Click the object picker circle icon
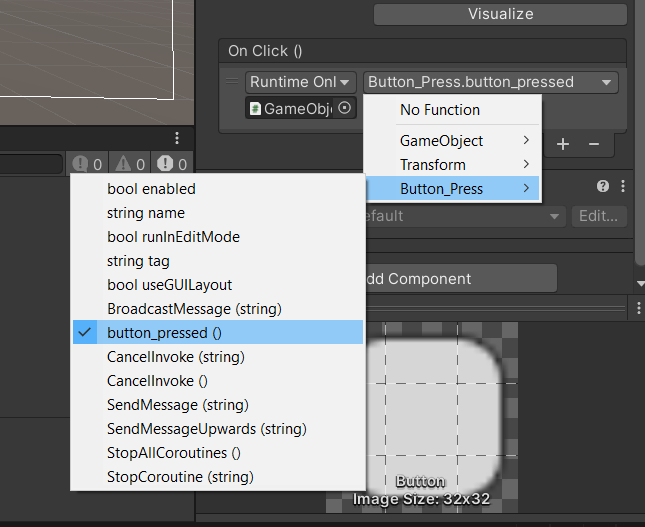645x527 pixels. tap(344, 108)
